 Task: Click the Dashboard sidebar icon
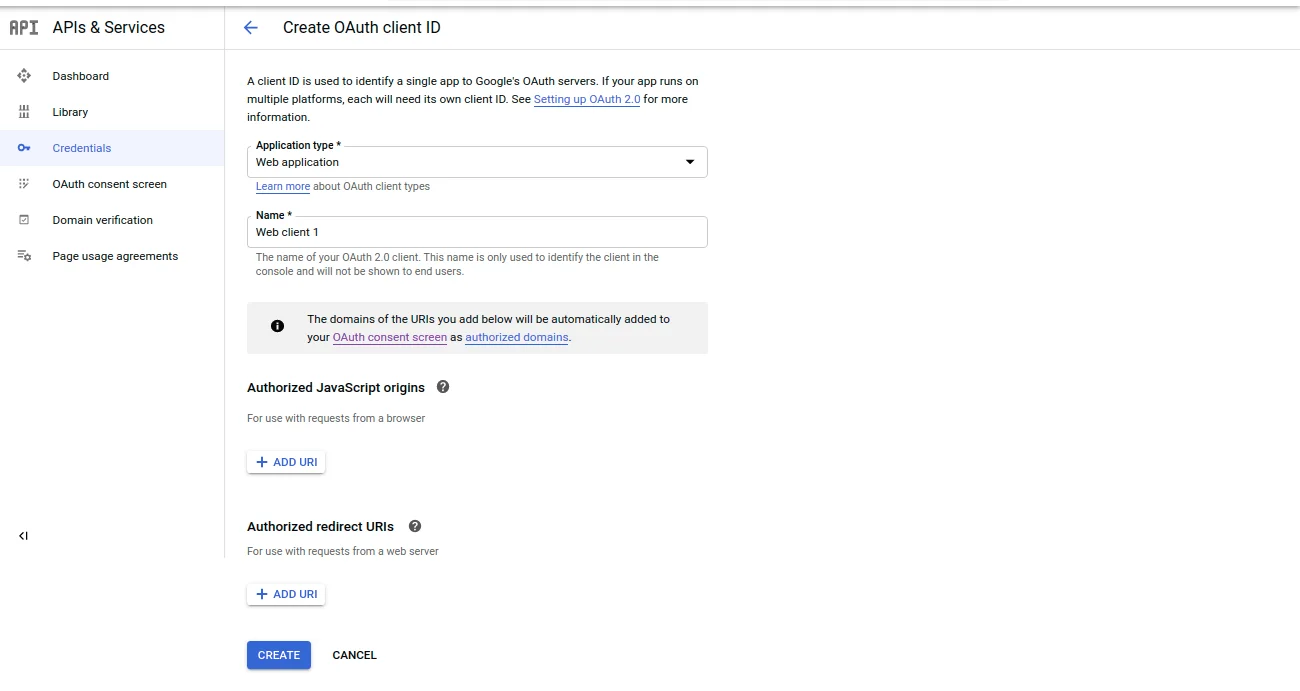point(24,76)
